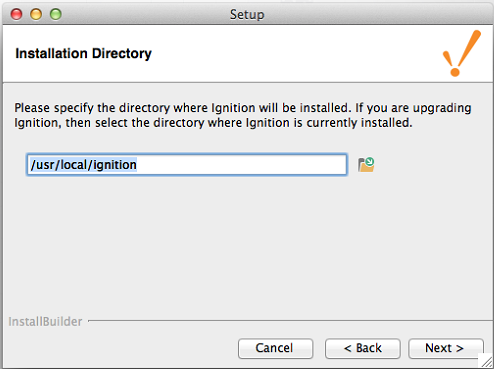Focus the installation directory text field
This screenshot has height=369, width=494.
tap(187, 164)
